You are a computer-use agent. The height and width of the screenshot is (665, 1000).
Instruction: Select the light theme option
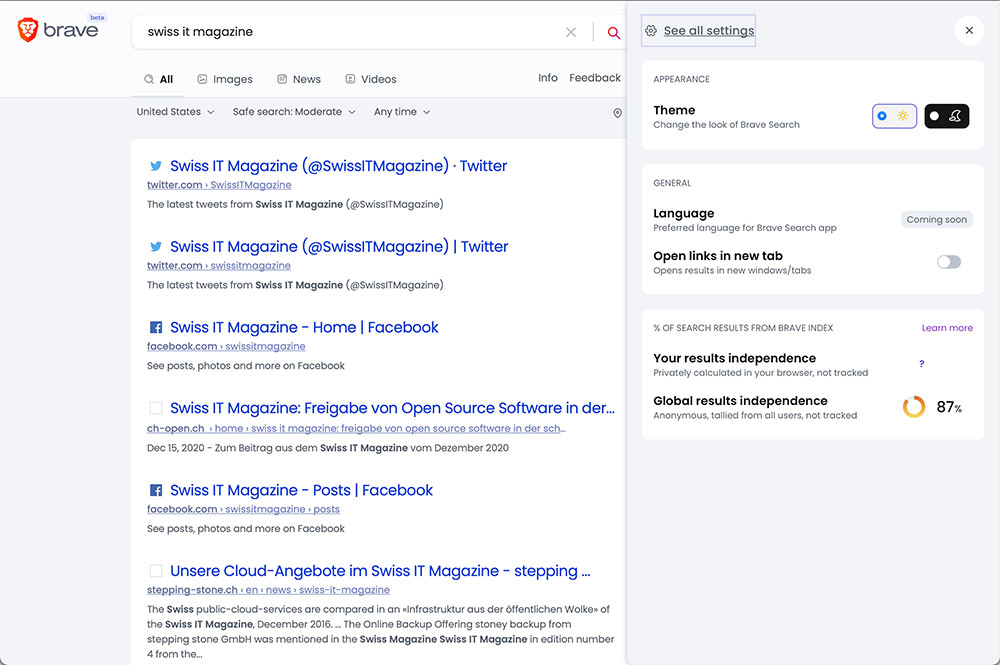(x=894, y=116)
